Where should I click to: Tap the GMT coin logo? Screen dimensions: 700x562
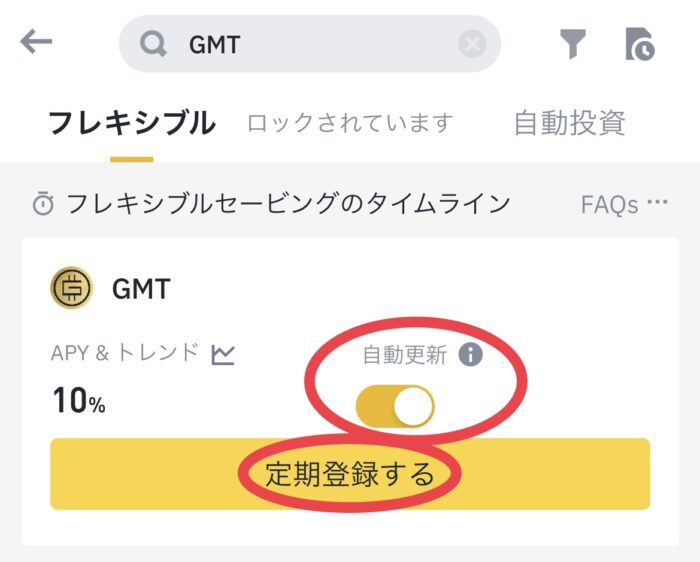click(71, 288)
